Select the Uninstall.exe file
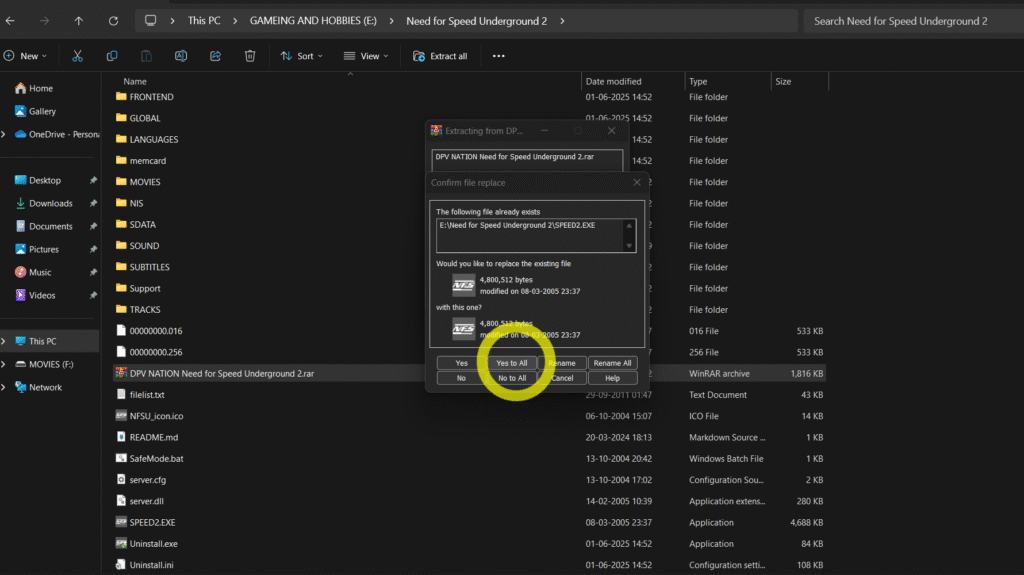1024x575 pixels. tap(146, 544)
